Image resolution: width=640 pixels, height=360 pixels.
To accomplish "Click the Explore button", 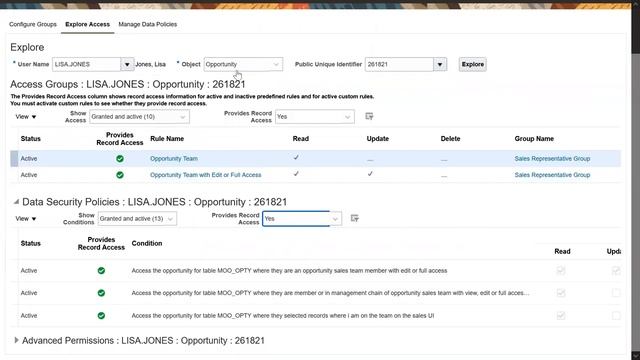I will [473, 64].
